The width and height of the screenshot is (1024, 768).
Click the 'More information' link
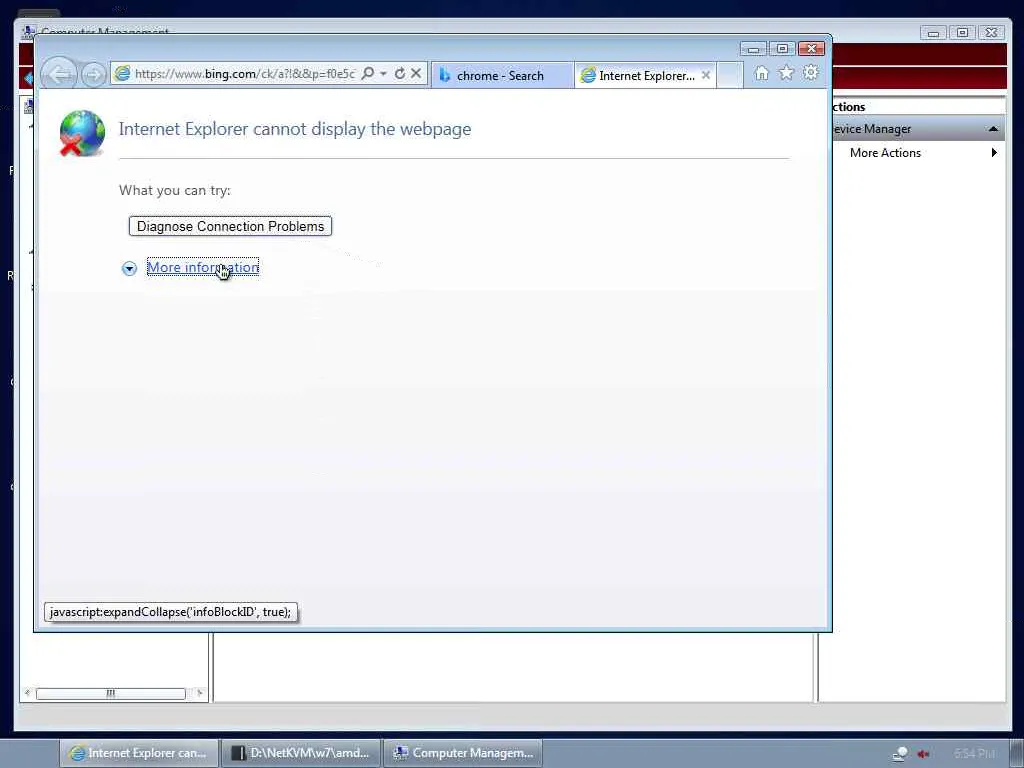click(203, 267)
